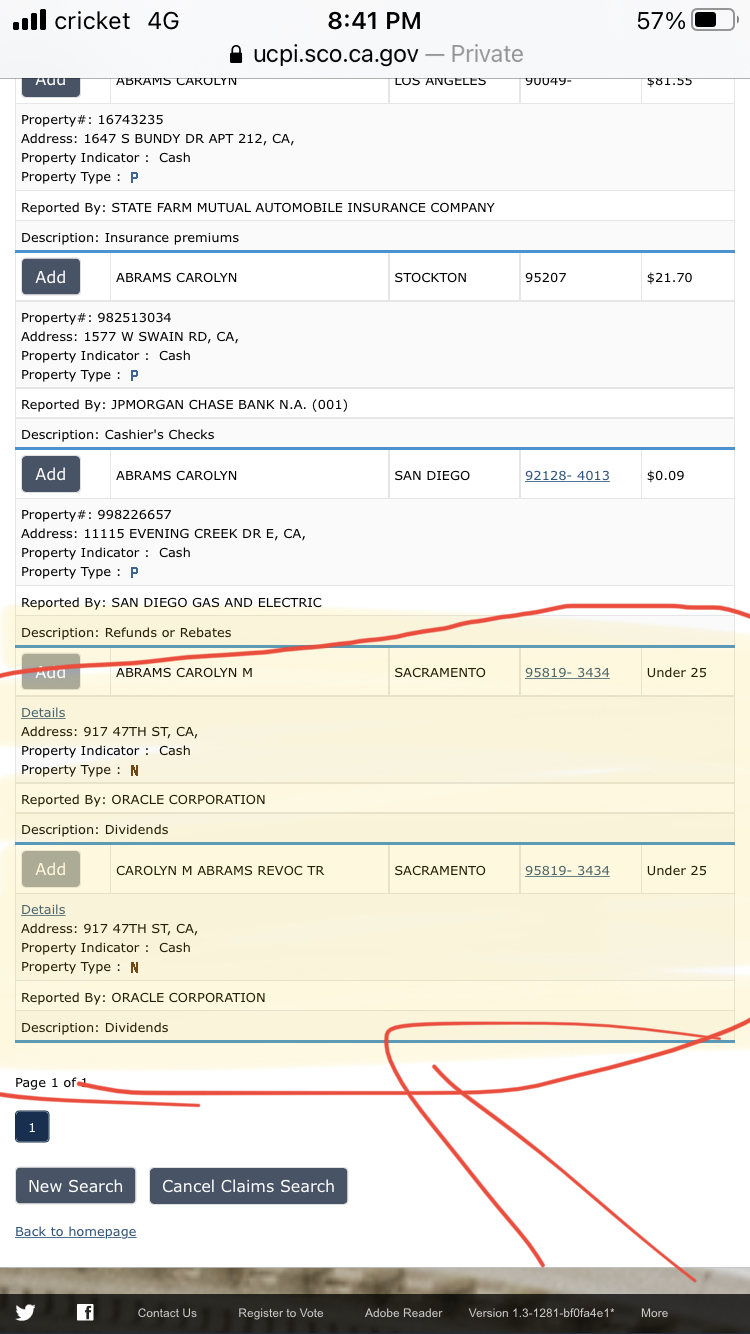Image resolution: width=750 pixels, height=1334 pixels.
Task: Open Adobe Reader footer link
Action: (x=404, y=1313)
